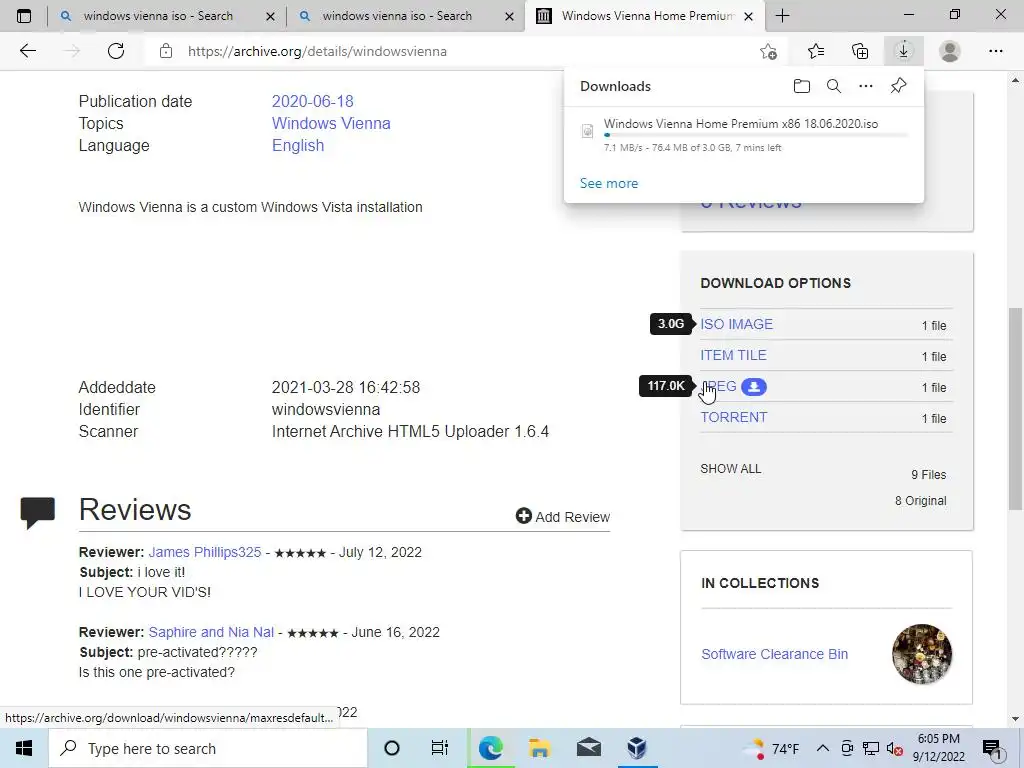Toggle the Downloads toolbar button

tap(904, 51)
